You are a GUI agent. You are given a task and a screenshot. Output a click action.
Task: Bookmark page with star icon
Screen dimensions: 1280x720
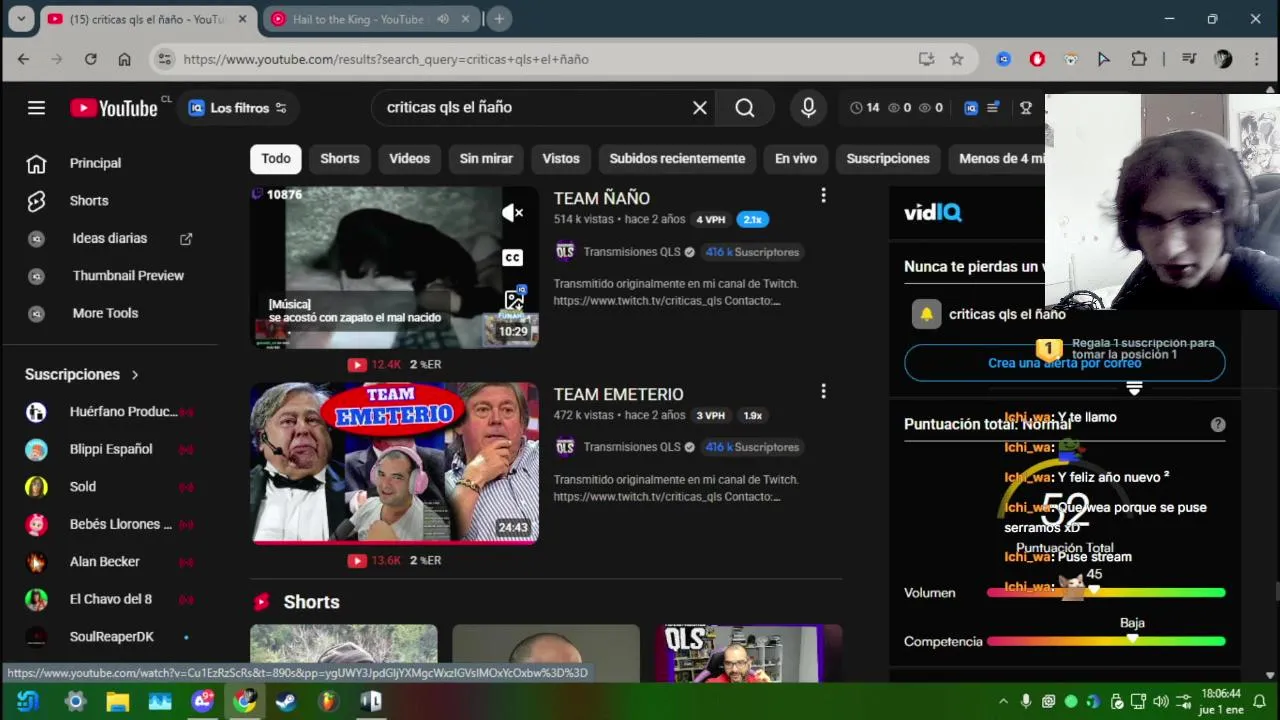pos(956,59)
